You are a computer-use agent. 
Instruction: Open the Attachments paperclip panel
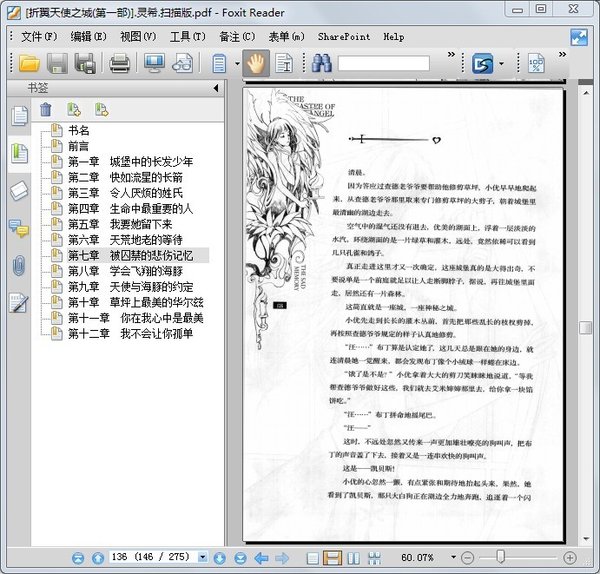click(19, 265)
